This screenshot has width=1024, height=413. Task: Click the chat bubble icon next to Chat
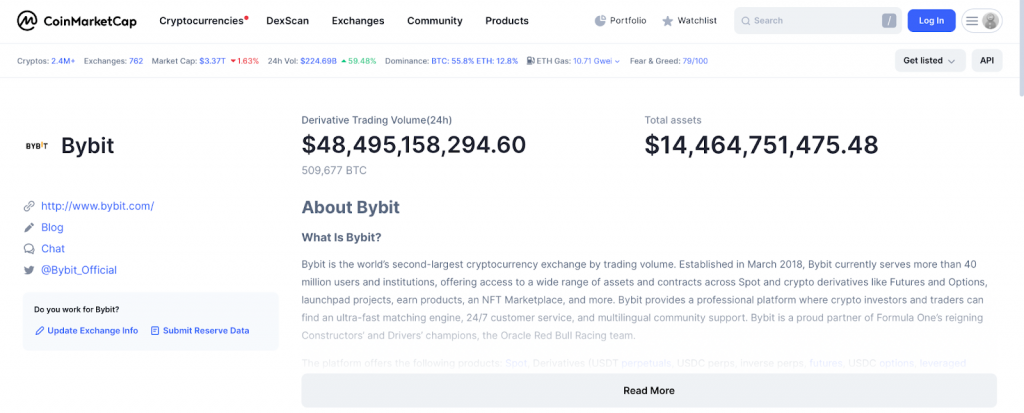29,249
